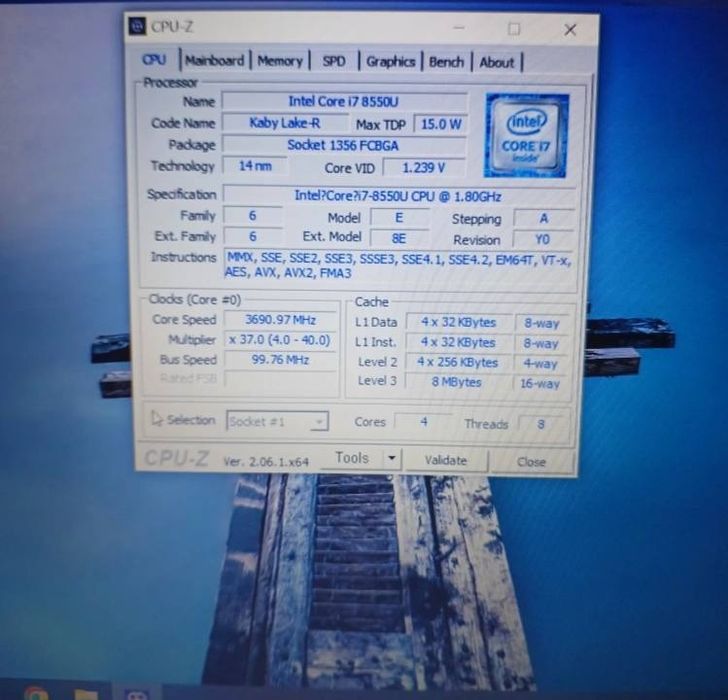Maximize the CPU-Z window
728x700 pixels.
pos(514,29)
